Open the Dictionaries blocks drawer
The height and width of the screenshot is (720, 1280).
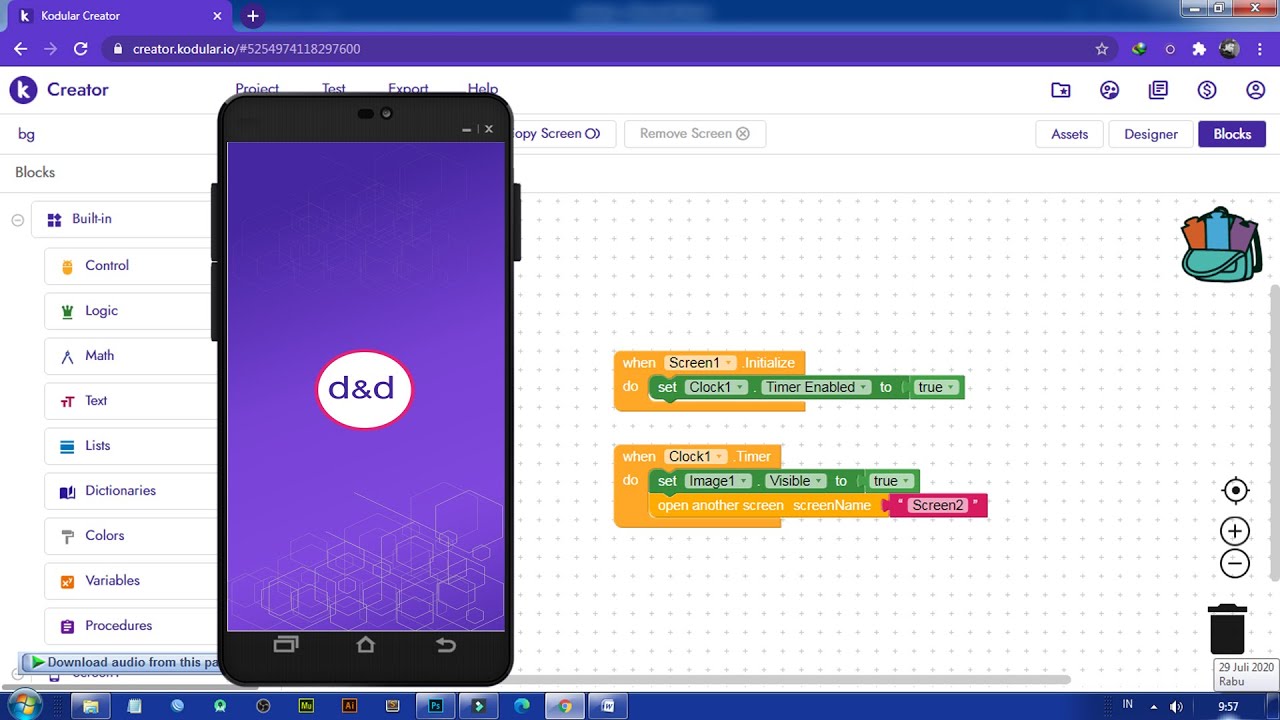pyautogui.click(x=130, y=491)
